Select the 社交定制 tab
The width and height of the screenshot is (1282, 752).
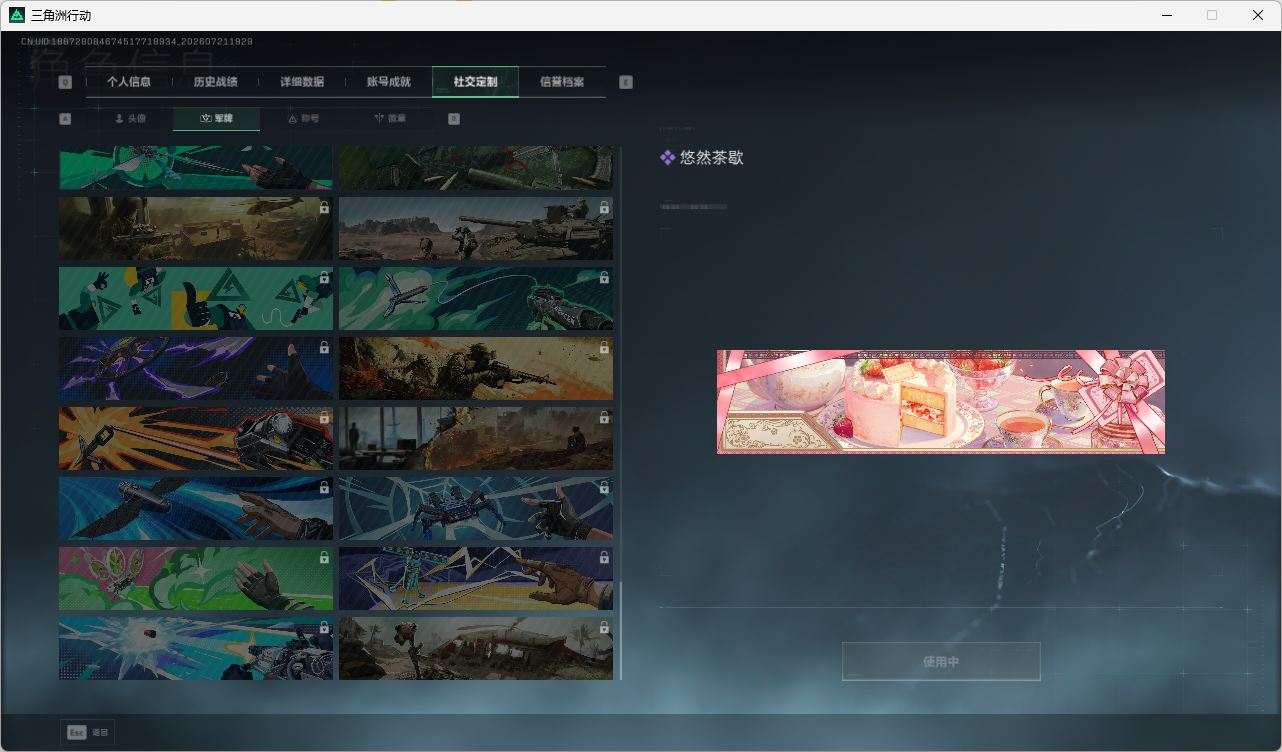475,82
